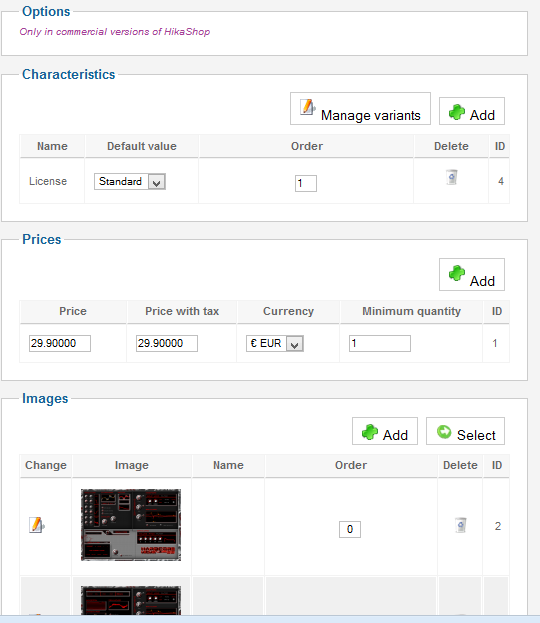Delete the License characteristic via trash icon
Viewport: 540px width, 623px height.
pos(452,177)
